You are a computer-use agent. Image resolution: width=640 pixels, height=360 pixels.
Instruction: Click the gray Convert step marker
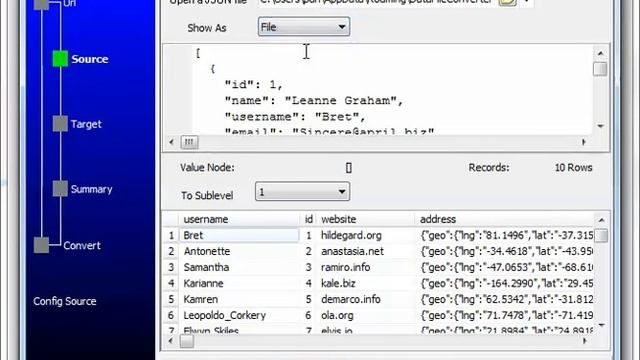click(41, 245)
